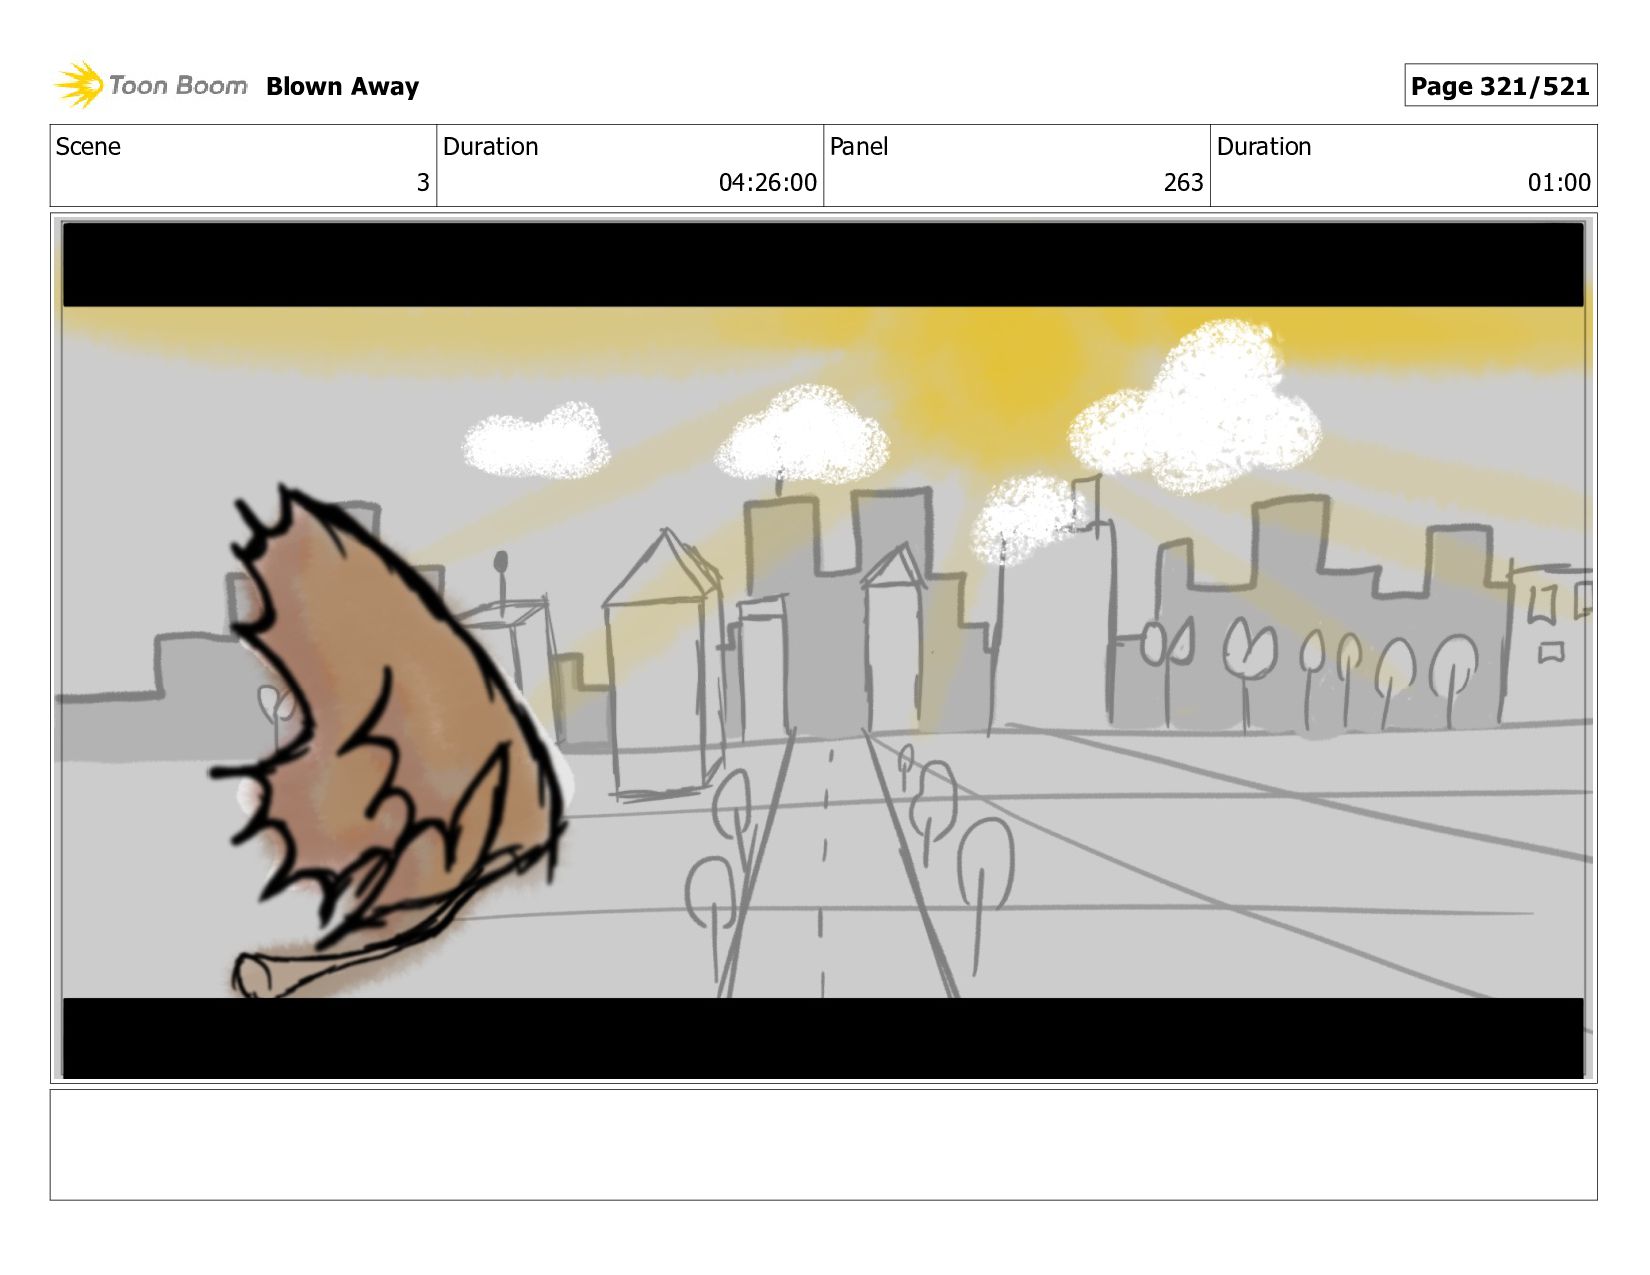The image size is (1650, 1275).
Task: Click the 'Scene' header label
Action: pyautogui.click(x=88, y=147)
